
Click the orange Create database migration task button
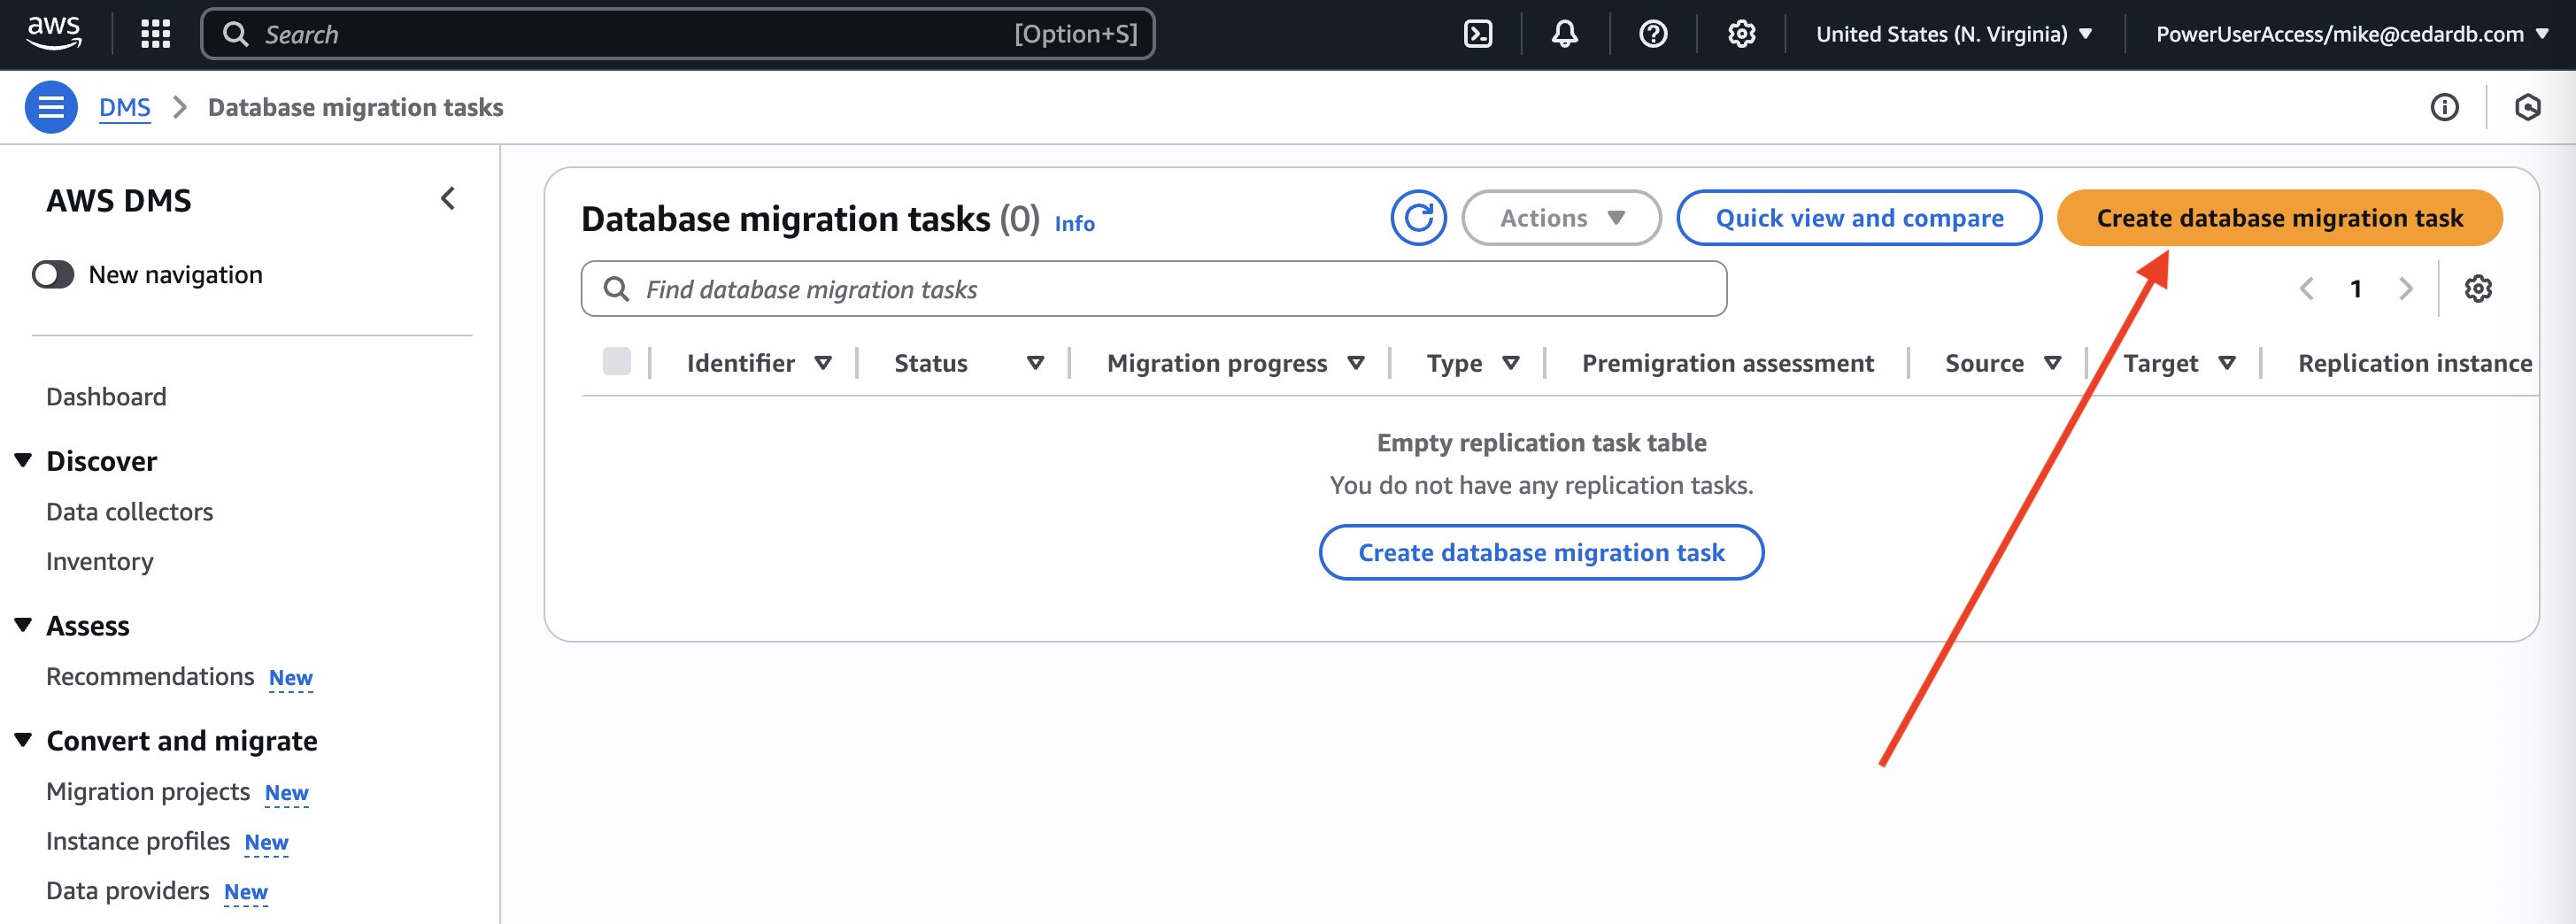pos(2279,218)
